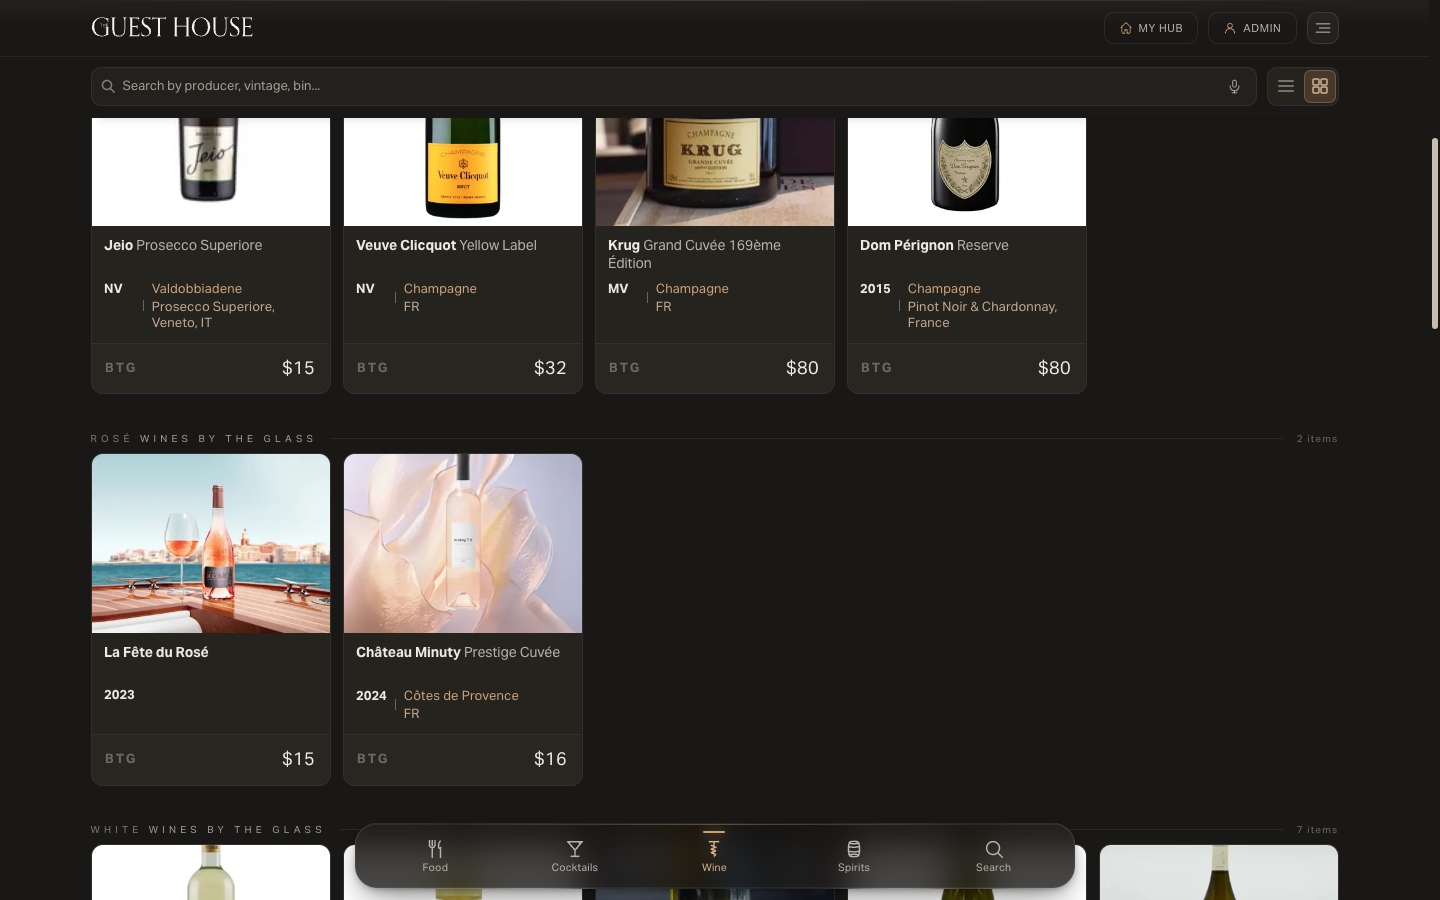1440x900 pixels.
Task: Click the $15 price on Jeio card
Action: pos(298,368)
